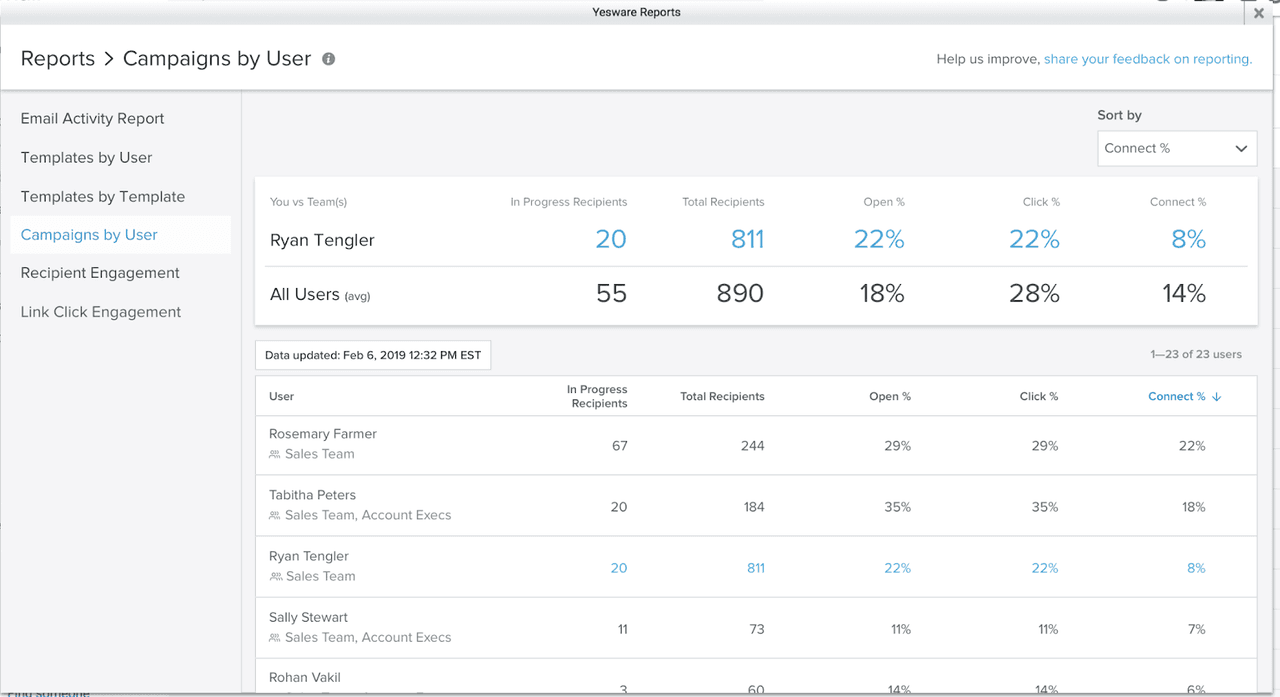Sort table by Click % column header

[x=1038, y=397]
